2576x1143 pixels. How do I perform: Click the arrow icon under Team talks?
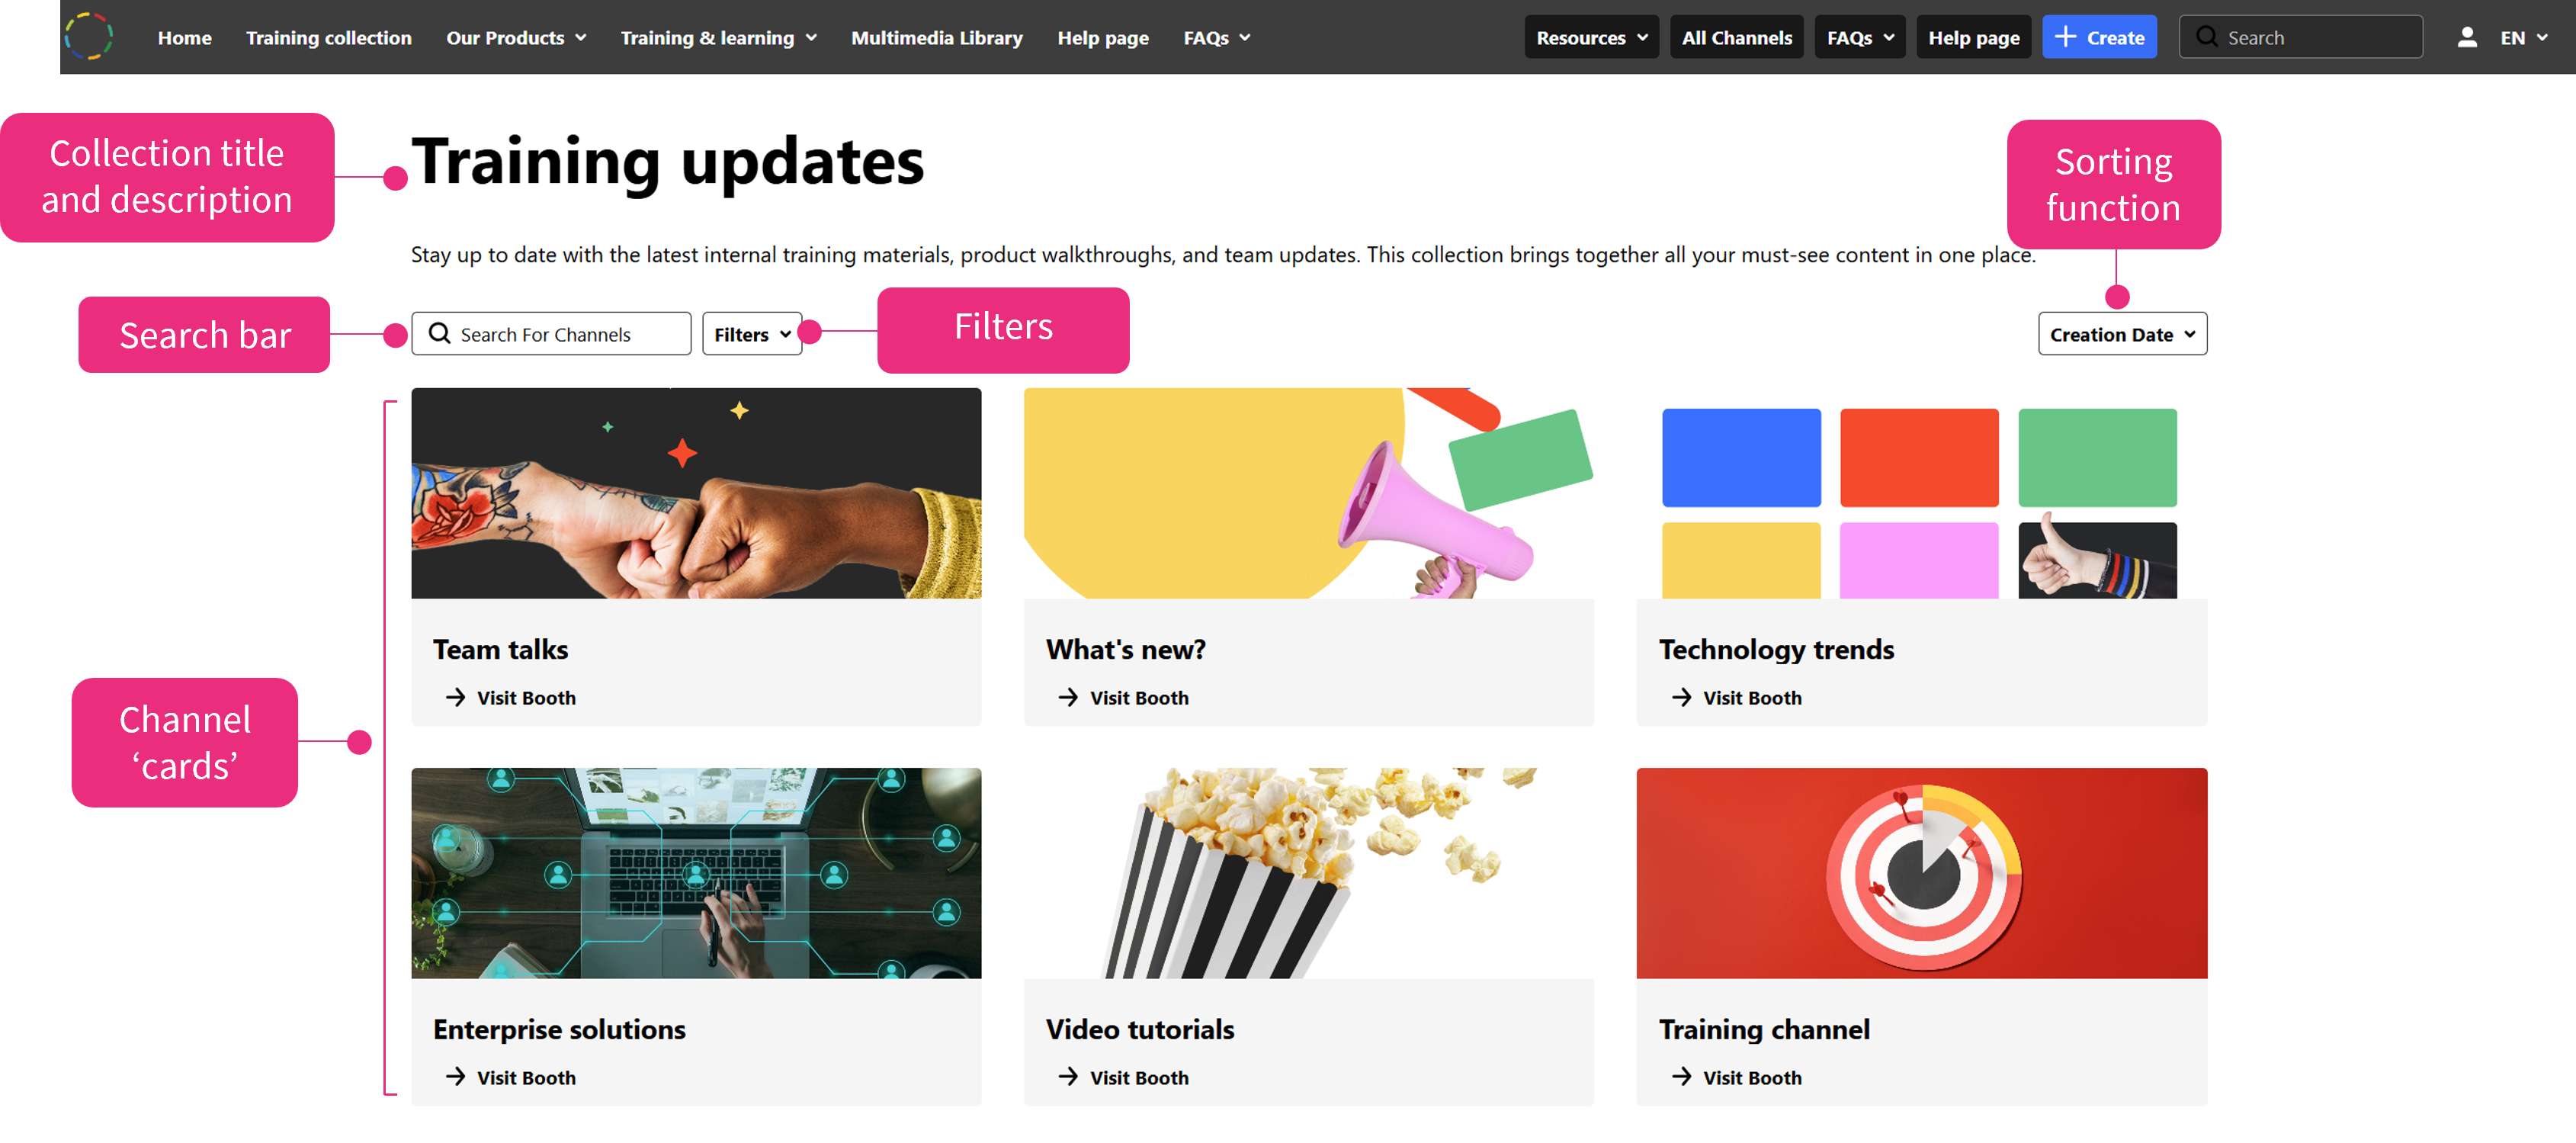(x=456, y=697)
